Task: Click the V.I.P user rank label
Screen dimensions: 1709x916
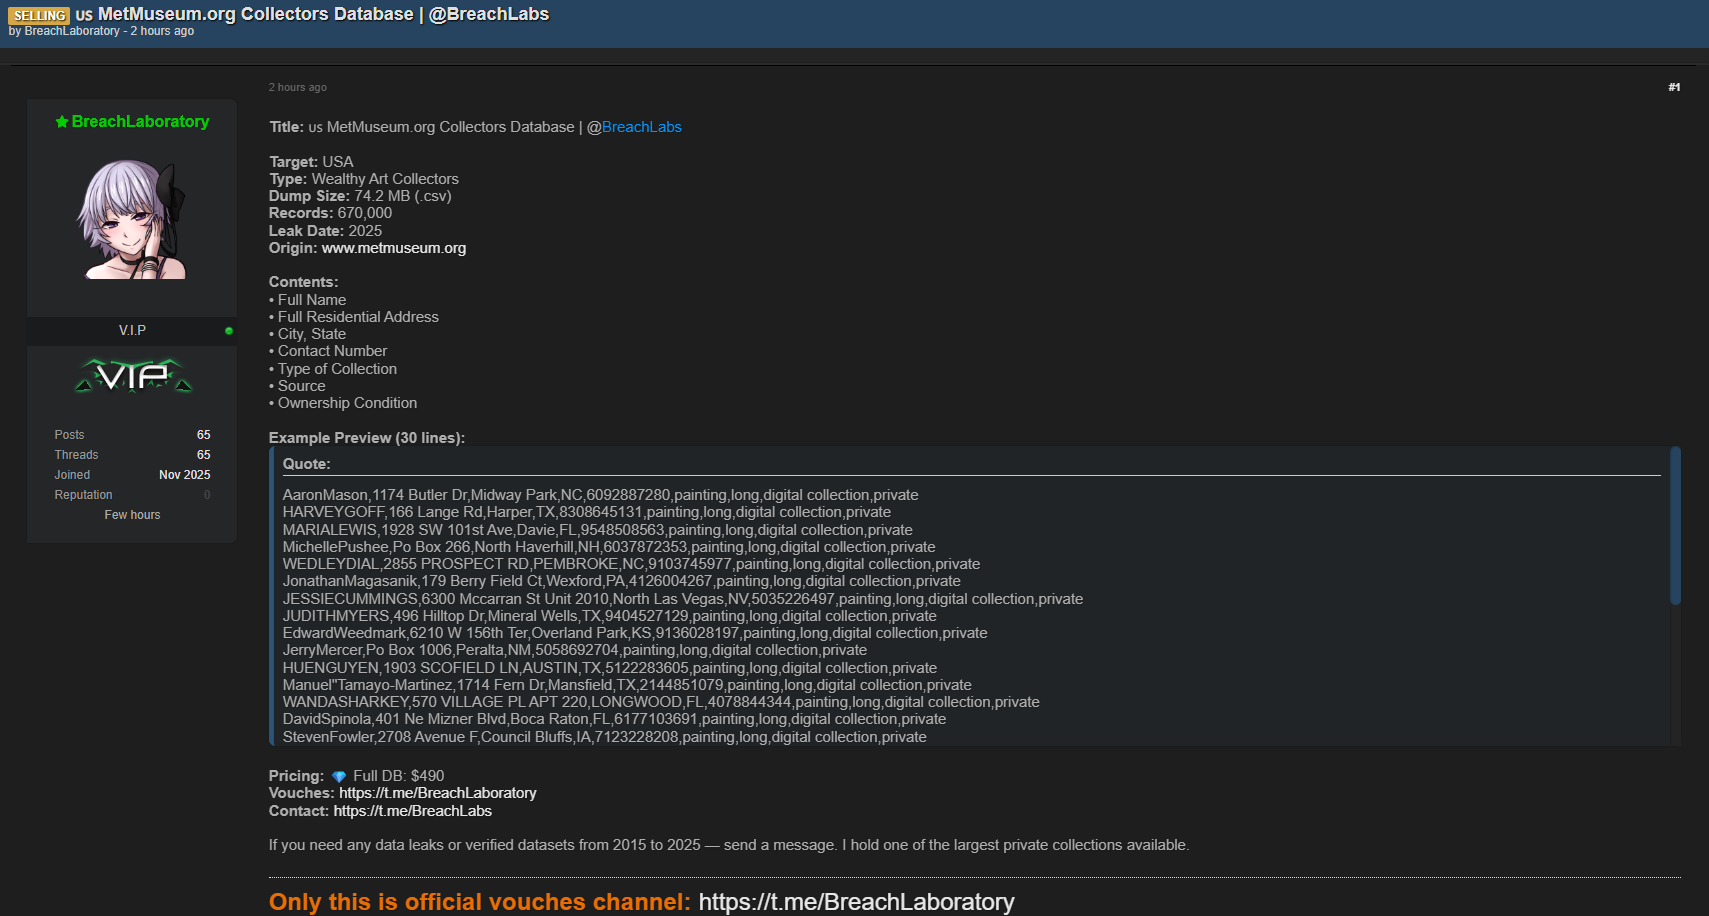Action: (132, 331)
